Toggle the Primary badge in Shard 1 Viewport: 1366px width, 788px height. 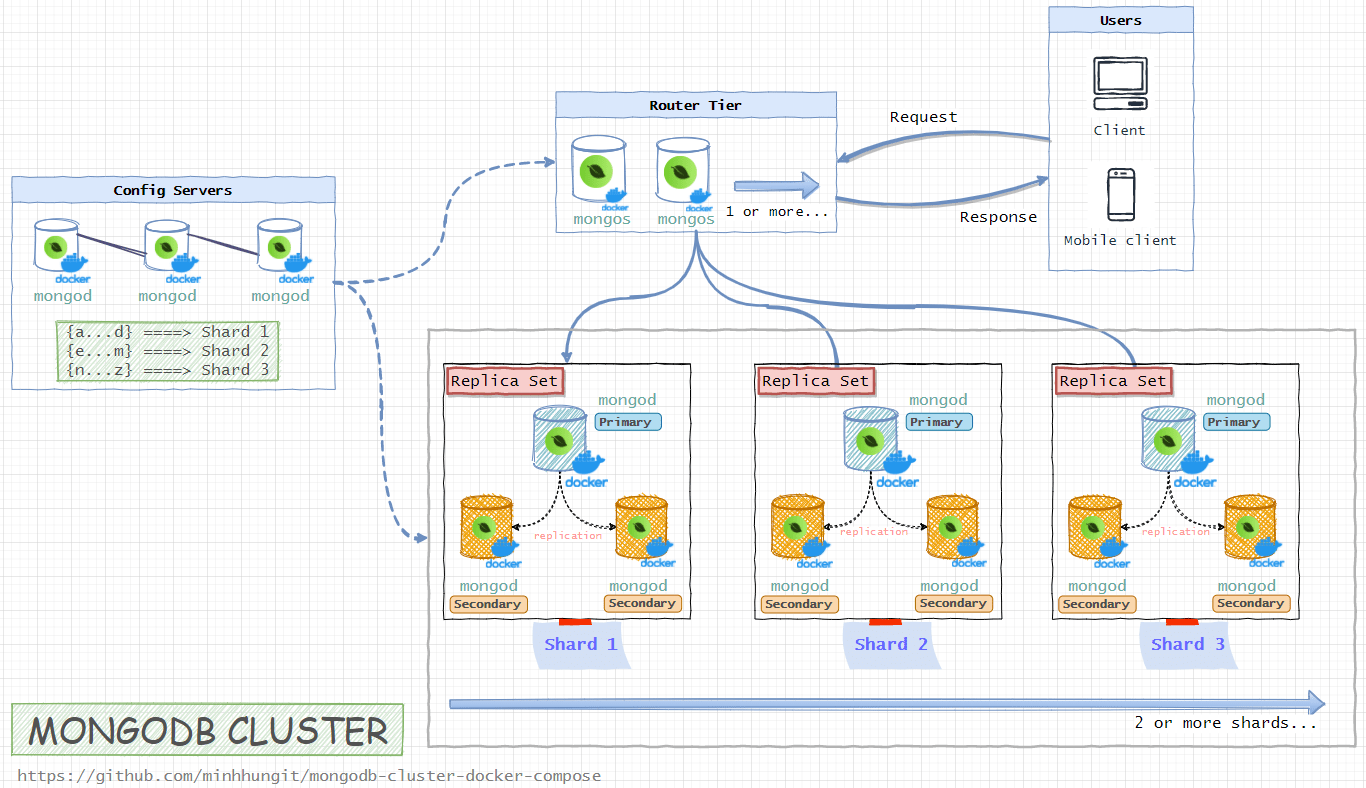click(627, 421)
